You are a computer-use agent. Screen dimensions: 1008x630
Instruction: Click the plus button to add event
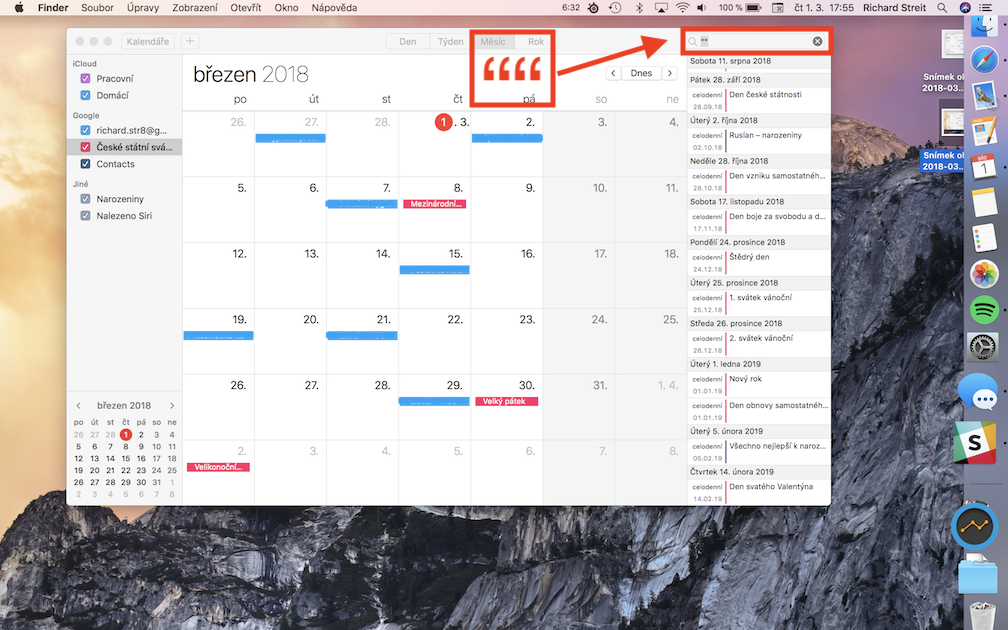pyautogui.click(x=190, y=42)
